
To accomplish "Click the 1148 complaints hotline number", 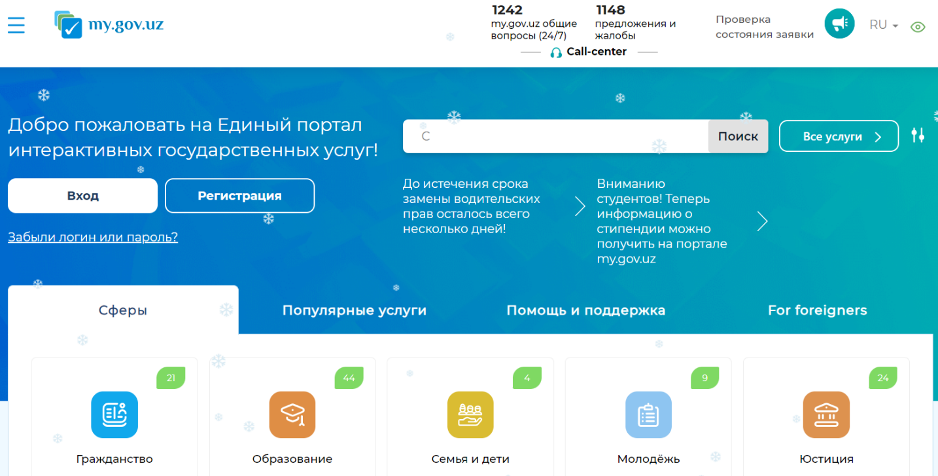I will (x=610, y=10).
